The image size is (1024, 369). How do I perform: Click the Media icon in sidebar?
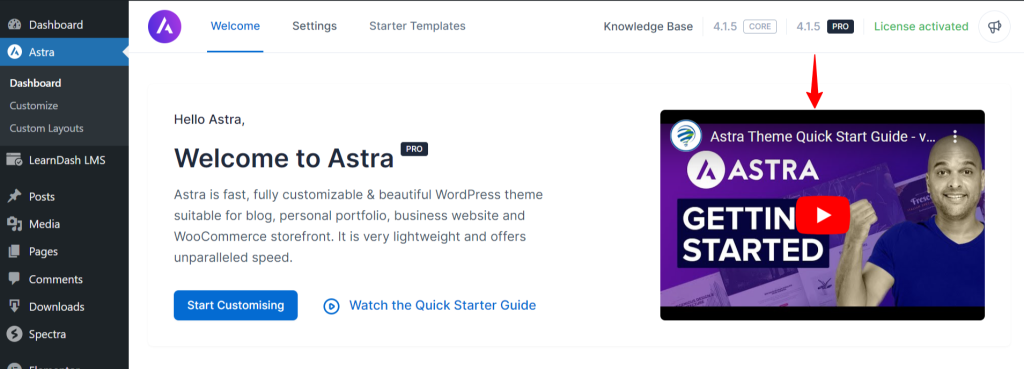[x=14, y=224]
